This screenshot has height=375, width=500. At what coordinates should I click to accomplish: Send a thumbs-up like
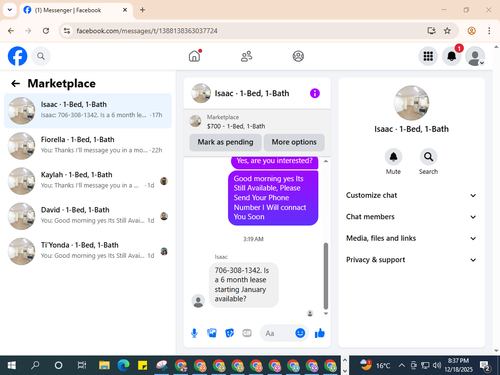(320, 333)
